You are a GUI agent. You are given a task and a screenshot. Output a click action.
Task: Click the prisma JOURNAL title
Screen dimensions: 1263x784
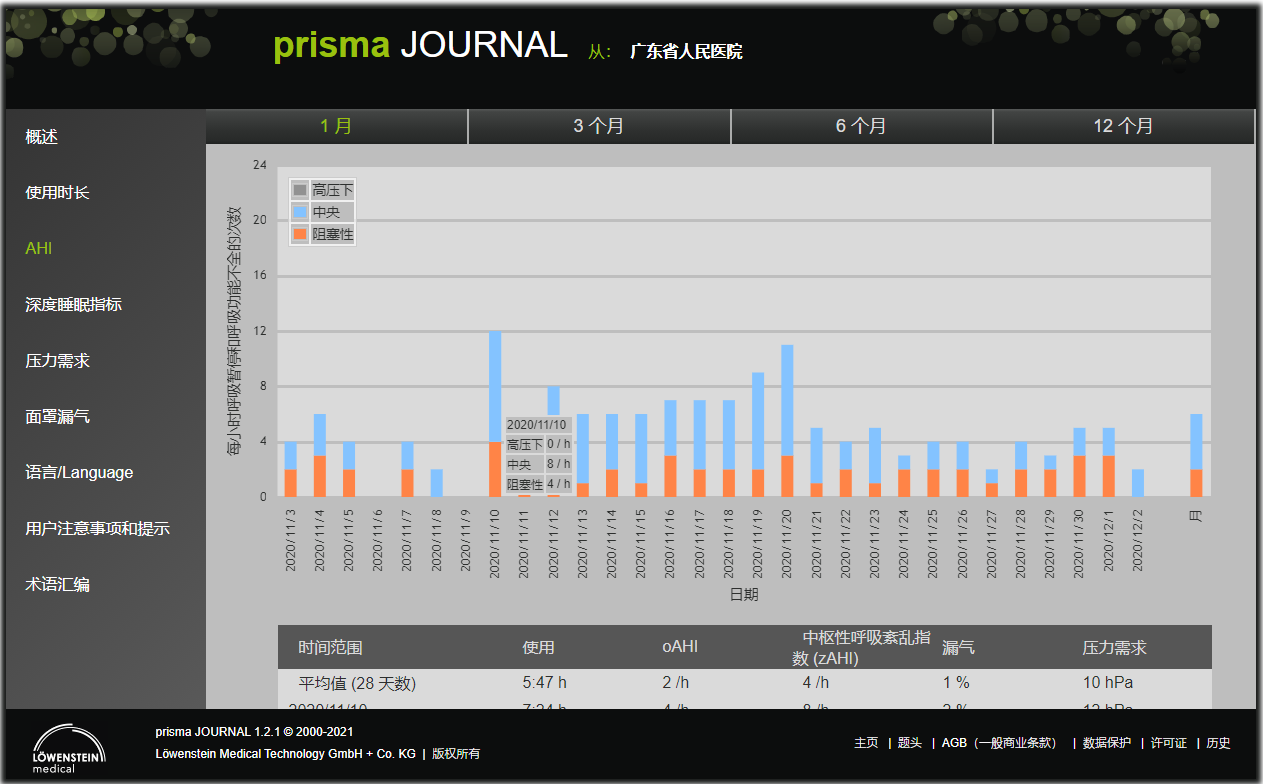[x=420, y=45]
